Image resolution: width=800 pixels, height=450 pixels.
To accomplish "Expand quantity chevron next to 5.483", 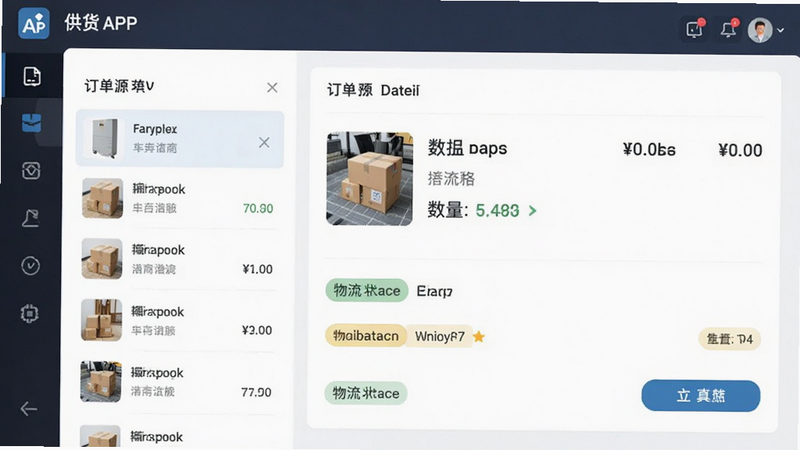I will [x=533, y=211].
